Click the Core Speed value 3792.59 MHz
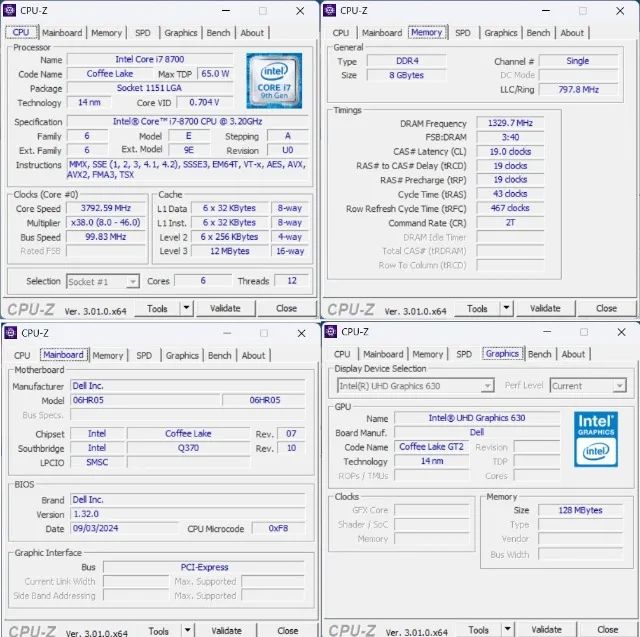Viewport: 640px width, 637px height. 106,208
